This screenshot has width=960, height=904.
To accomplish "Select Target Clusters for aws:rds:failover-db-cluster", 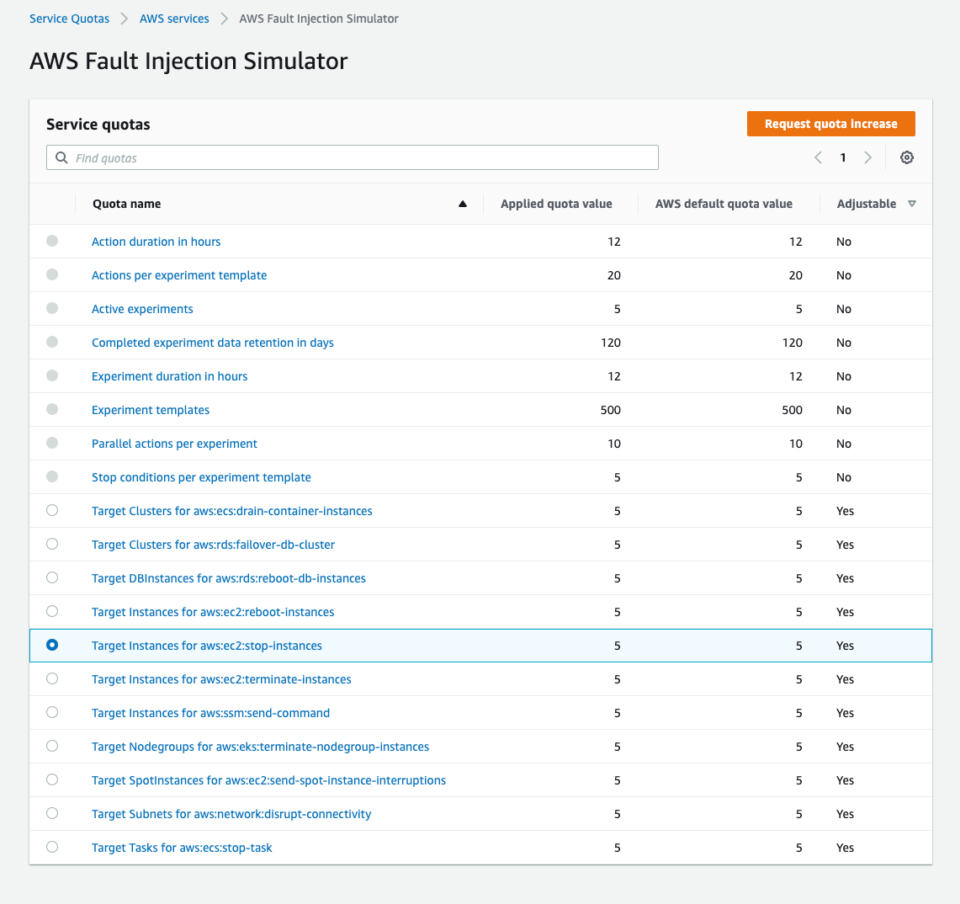I will pyautogui.click(x=52, y=544).
